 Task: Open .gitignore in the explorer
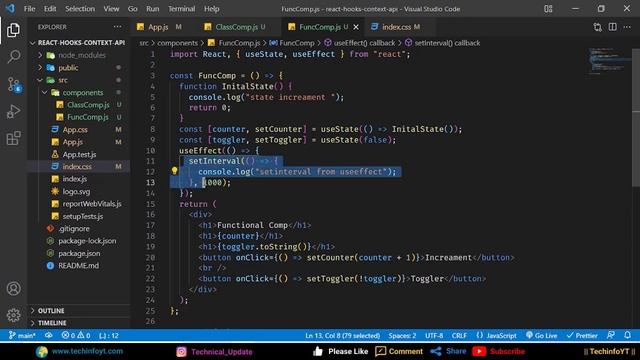(x=73, y=229)
